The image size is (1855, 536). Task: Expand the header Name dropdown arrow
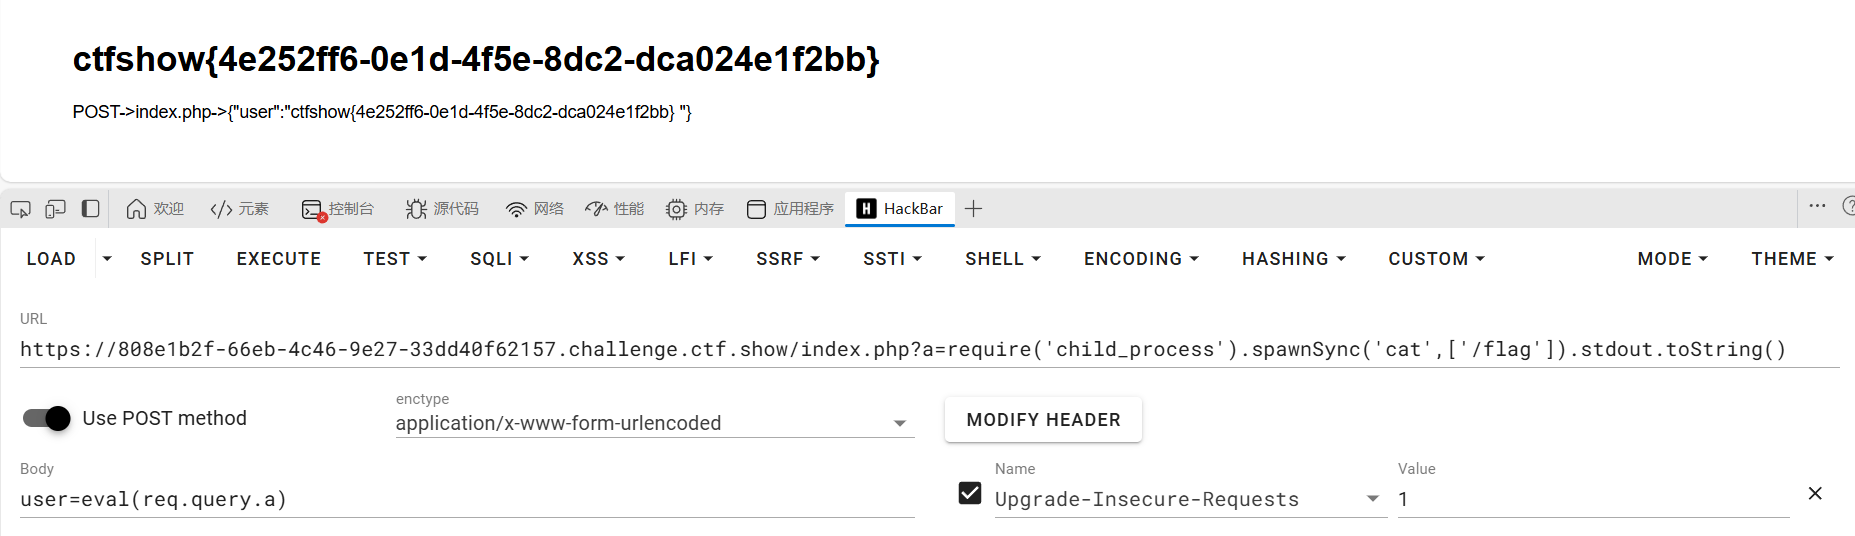1373,499
